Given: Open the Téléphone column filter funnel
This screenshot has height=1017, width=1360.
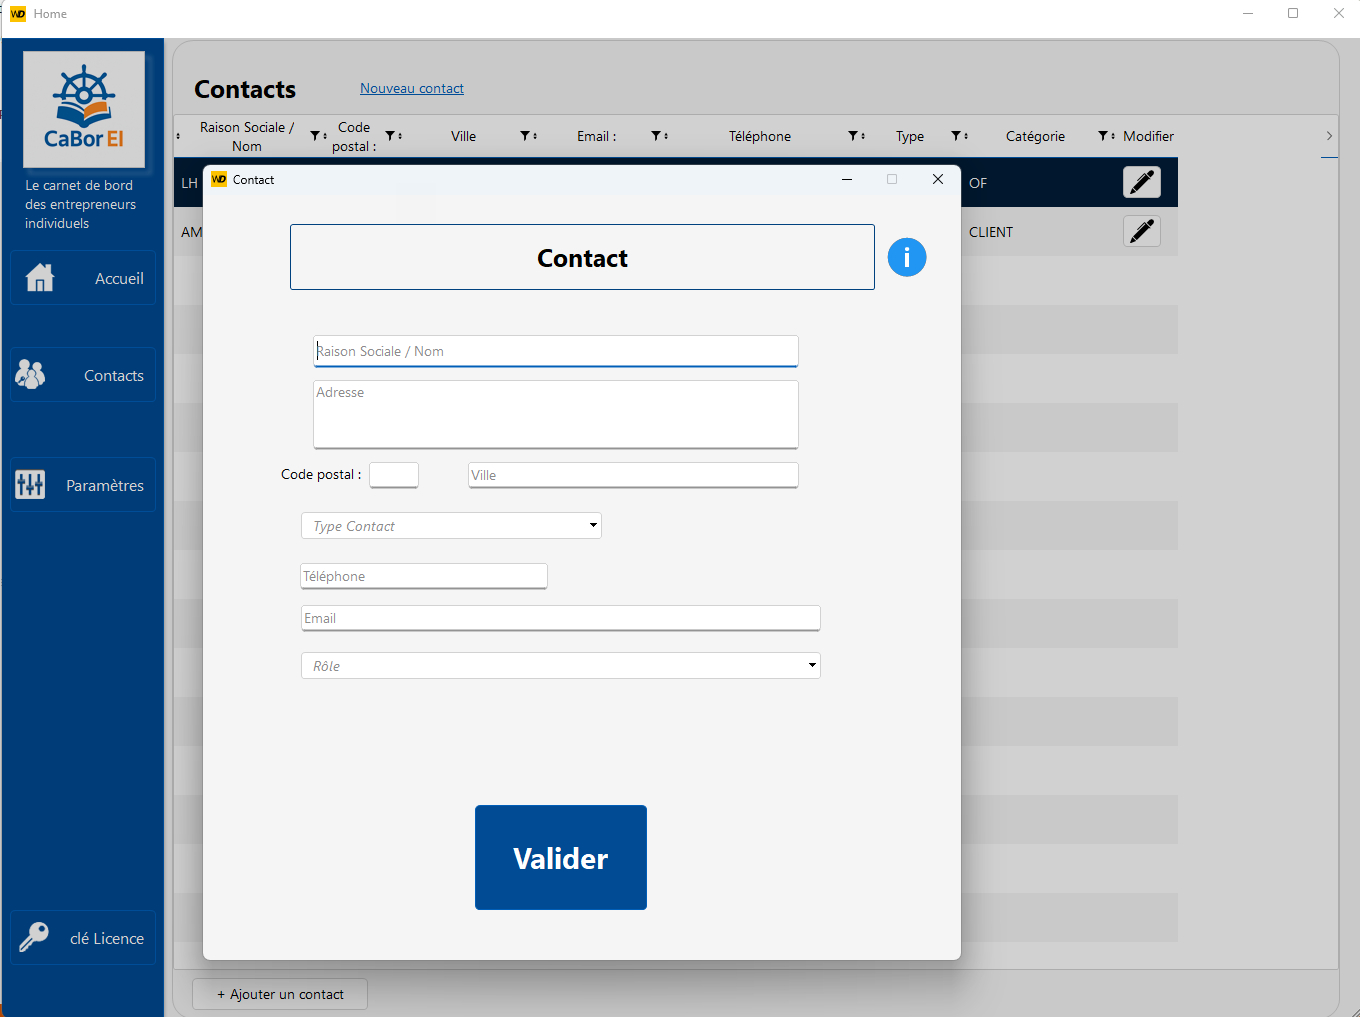Looking at the screenshot, I should point(854,136).
